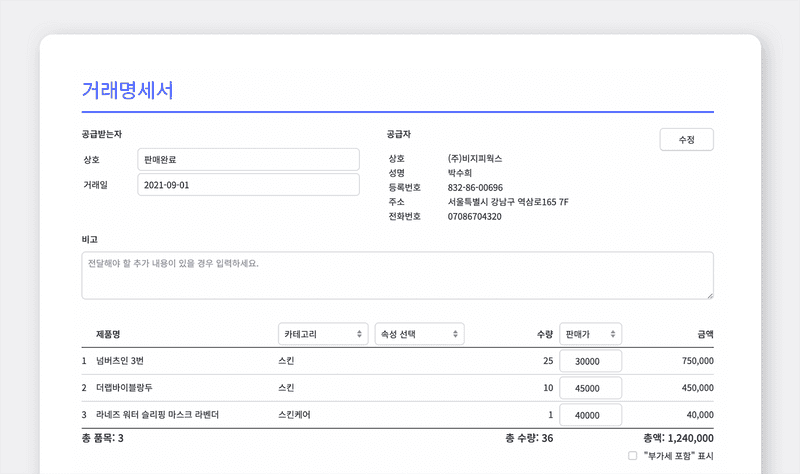
Task: Click the price field showing 40000
Action: pyautogui.click(x=591, y=415)
